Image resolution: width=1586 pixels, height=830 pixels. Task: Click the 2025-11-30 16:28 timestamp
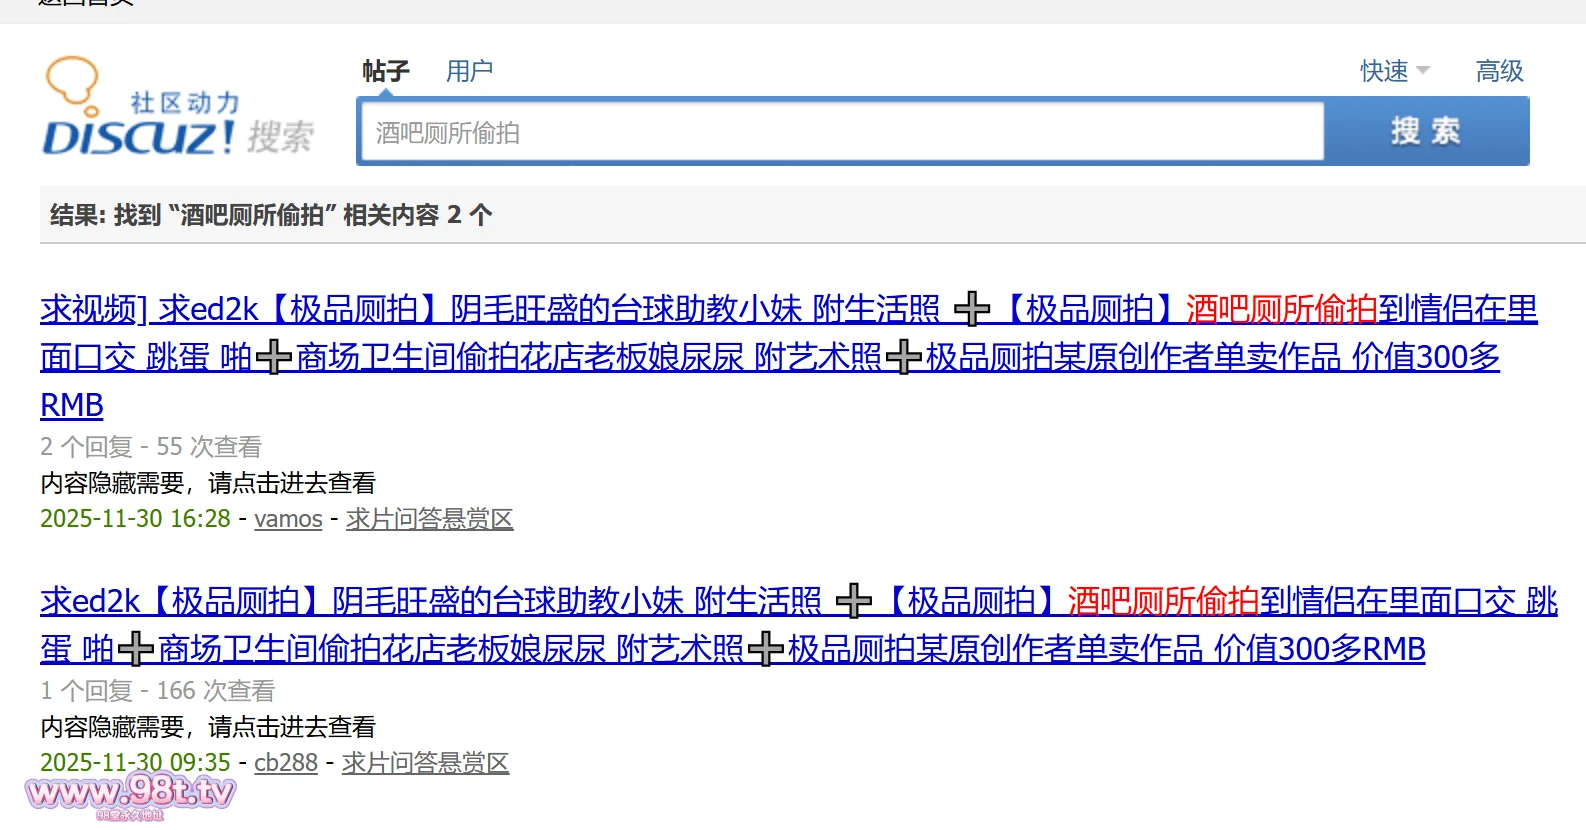[135, 519]
